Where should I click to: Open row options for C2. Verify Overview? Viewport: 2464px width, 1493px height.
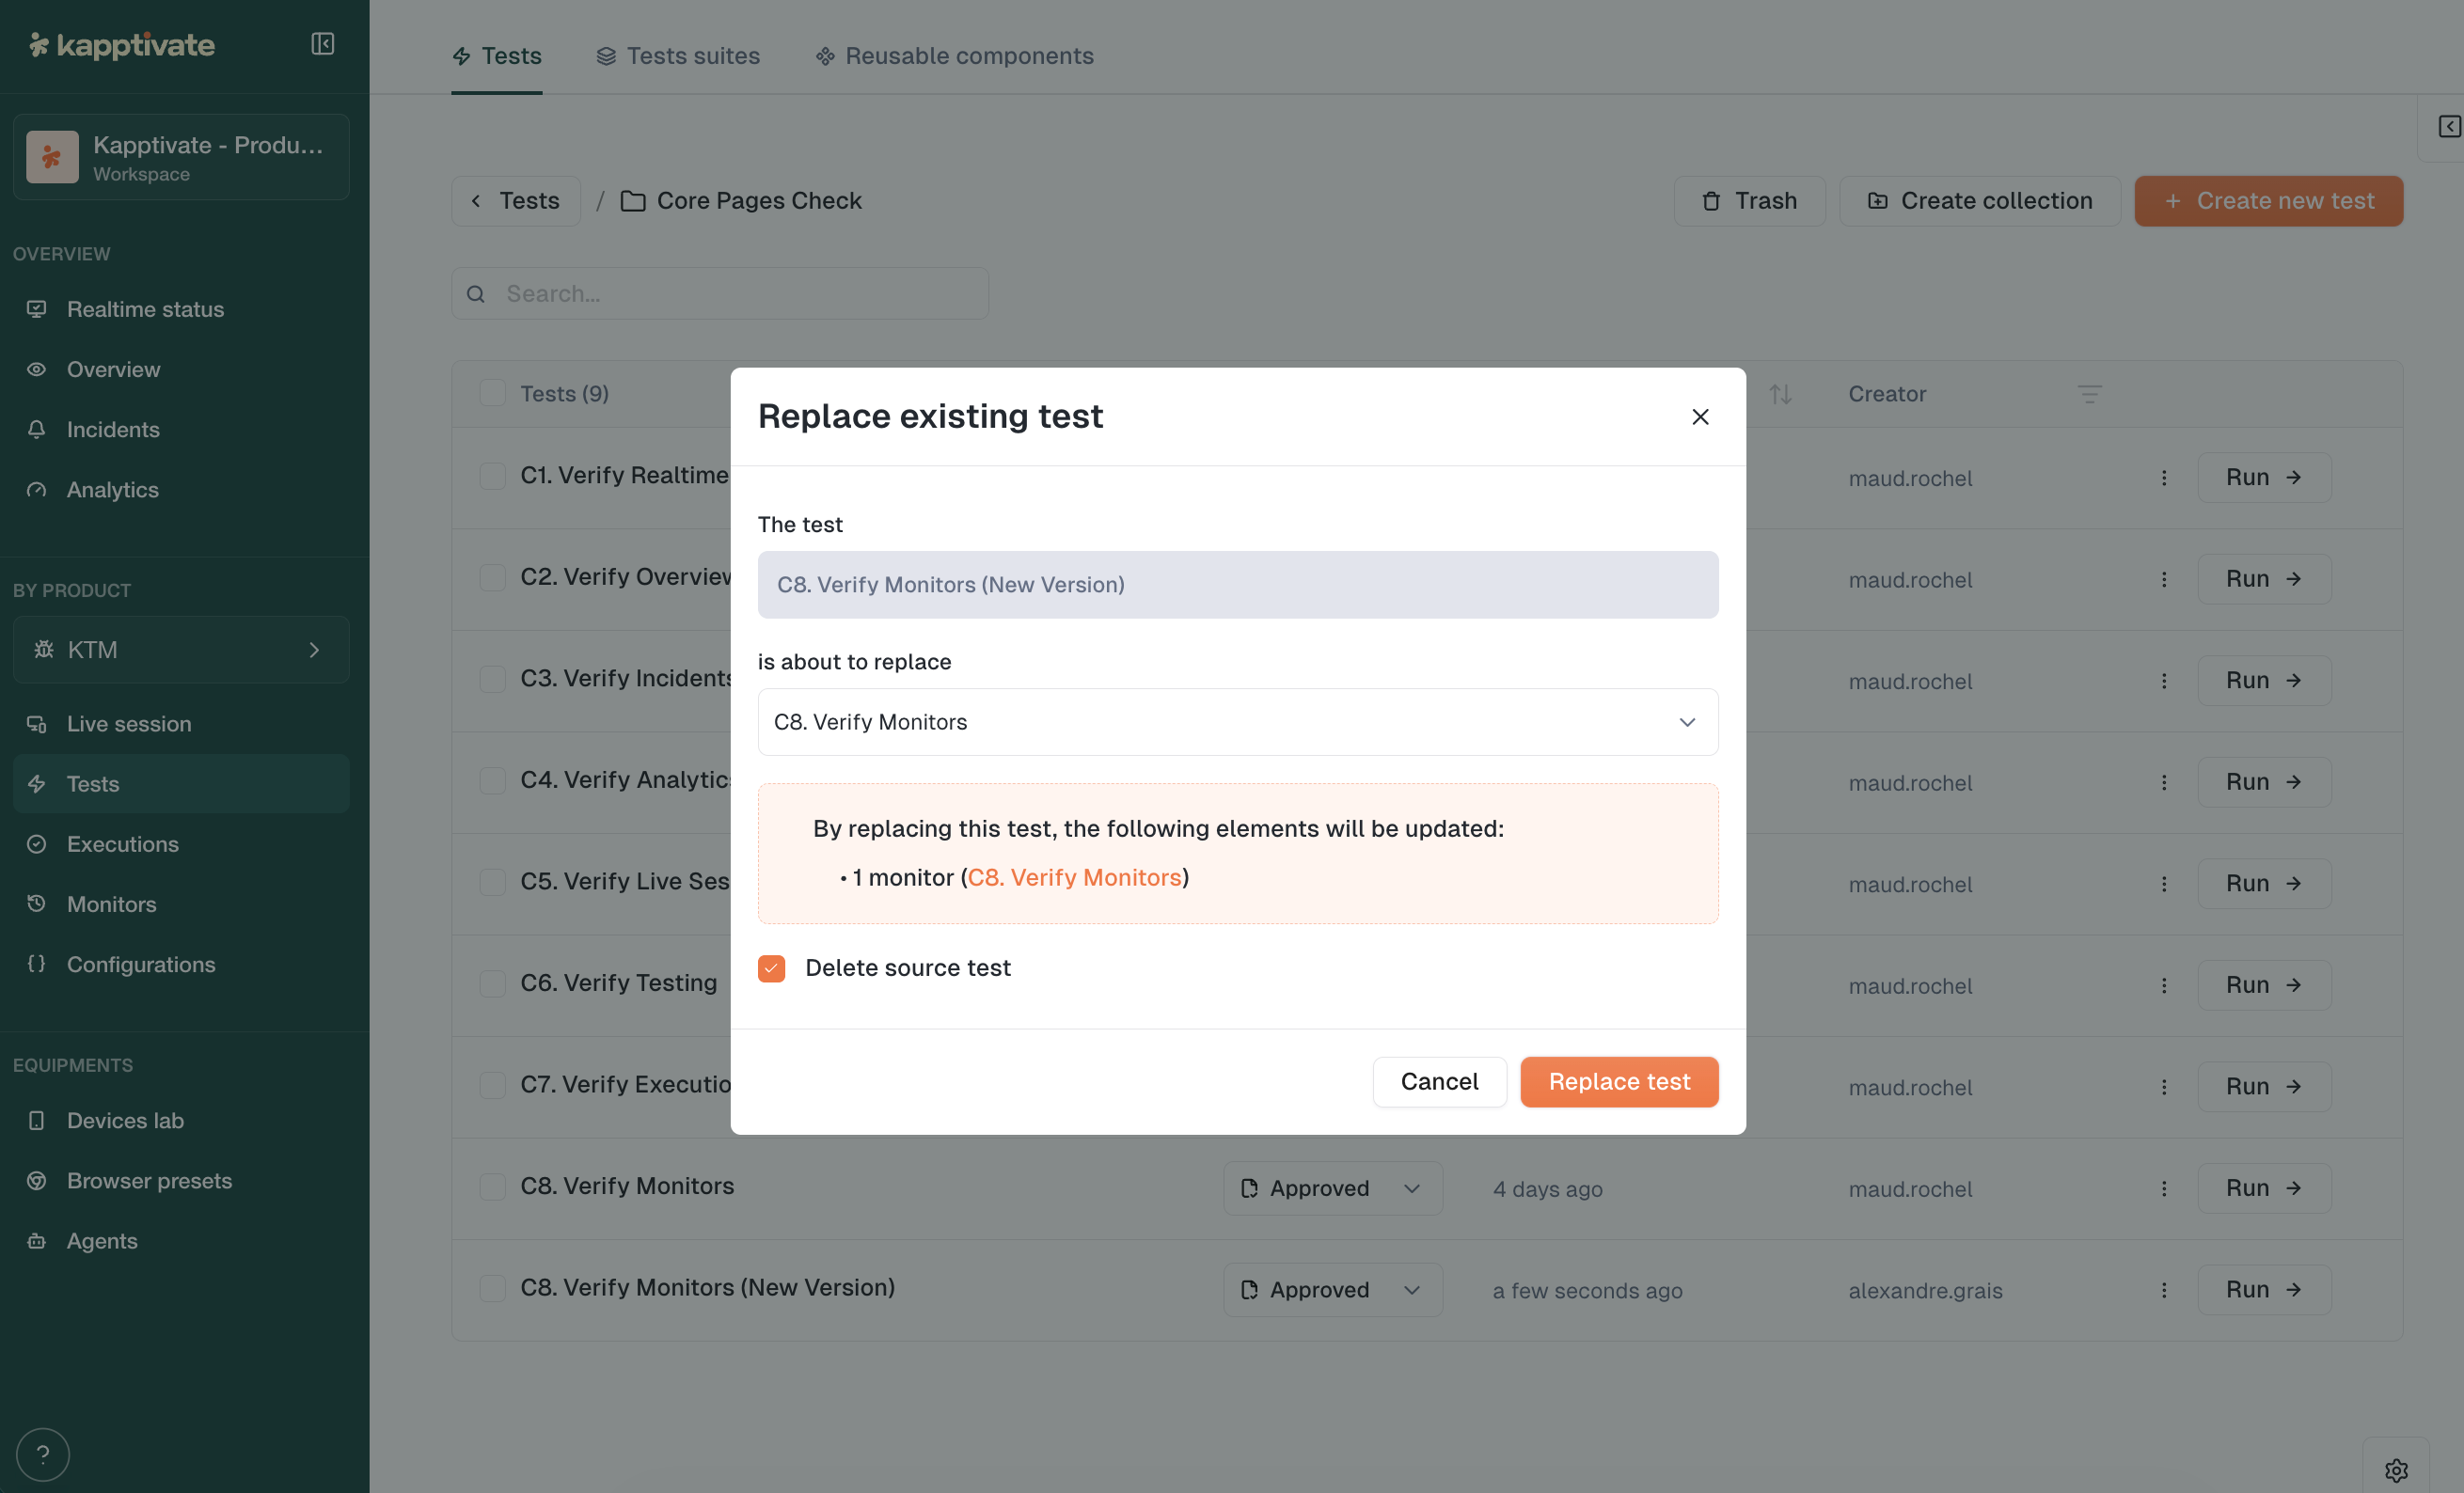pos(2164,580)
